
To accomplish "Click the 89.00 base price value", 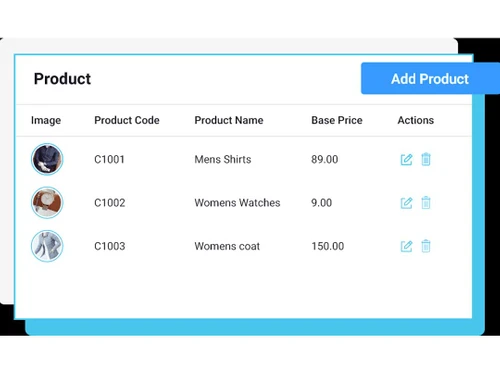I will [325, 159].
